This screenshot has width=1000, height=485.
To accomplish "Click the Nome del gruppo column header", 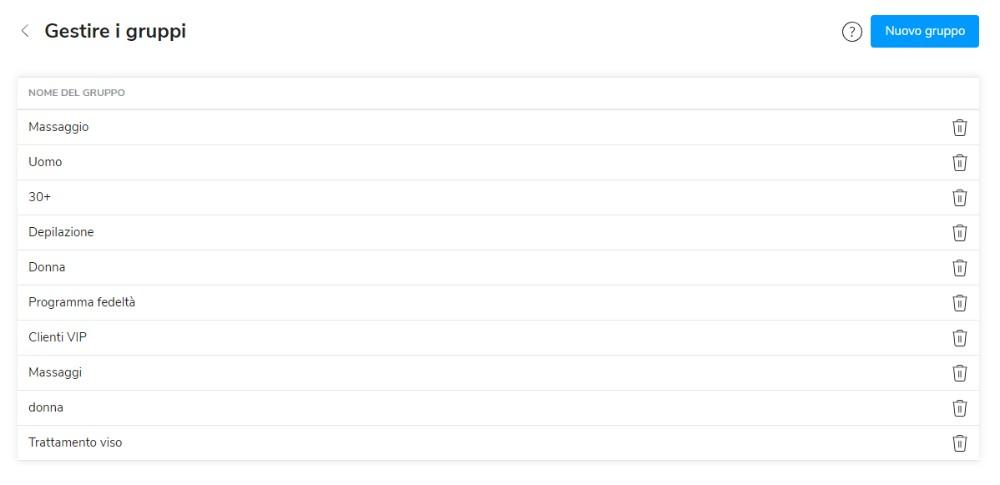I will 76,93.
